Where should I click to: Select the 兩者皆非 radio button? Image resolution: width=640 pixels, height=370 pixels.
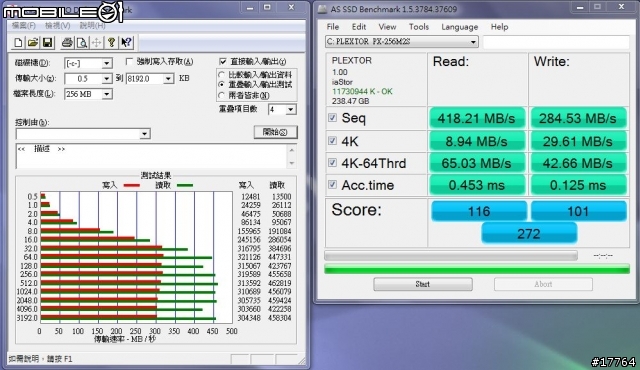pyautogui.click(x=221, y=95)
